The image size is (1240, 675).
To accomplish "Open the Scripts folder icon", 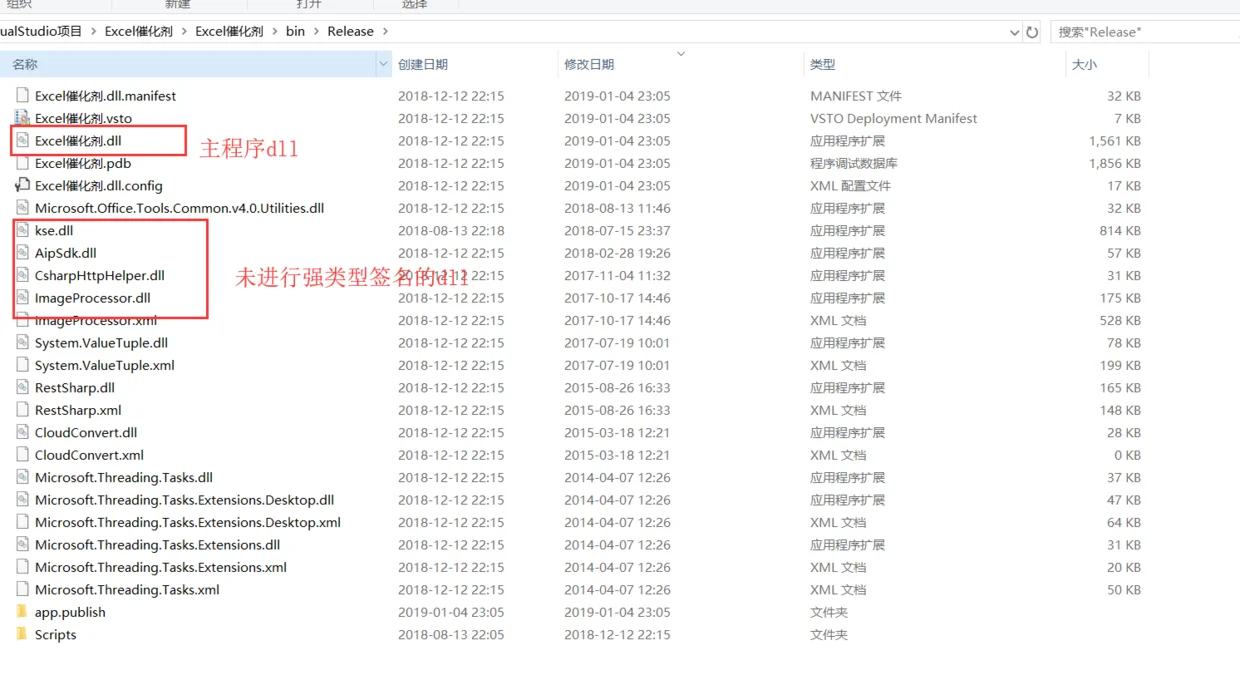I will [x=23, y=634].
